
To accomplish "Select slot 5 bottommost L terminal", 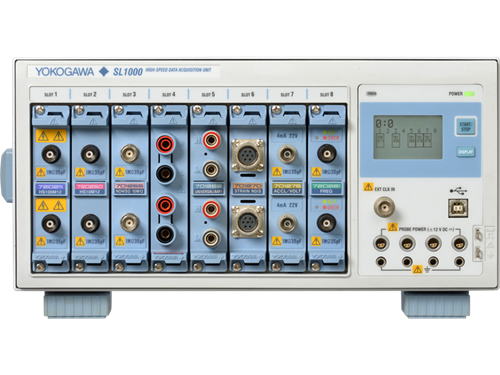I will tap(211, 238).
